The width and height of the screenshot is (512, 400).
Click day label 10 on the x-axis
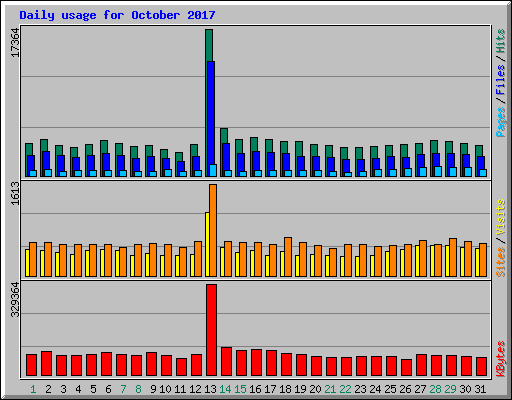(165, 389)
